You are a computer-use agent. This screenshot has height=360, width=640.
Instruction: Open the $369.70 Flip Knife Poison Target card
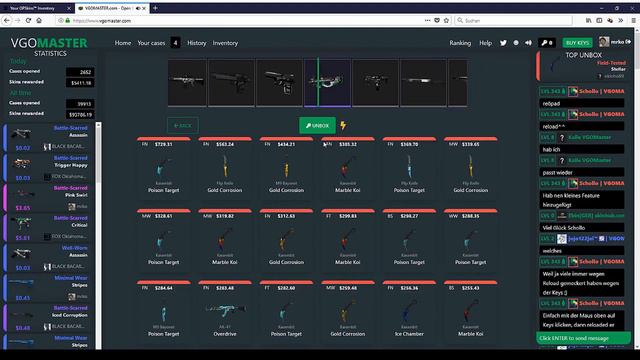[x=409, y=167]
